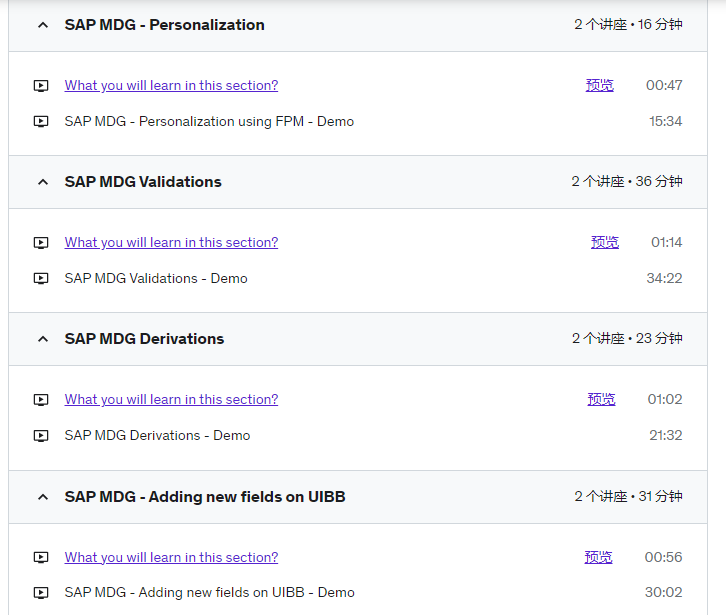Click the '2 个讲座 • 23 分钟' summary
This screenshot has height=615, width=726.
click(627, 339)
